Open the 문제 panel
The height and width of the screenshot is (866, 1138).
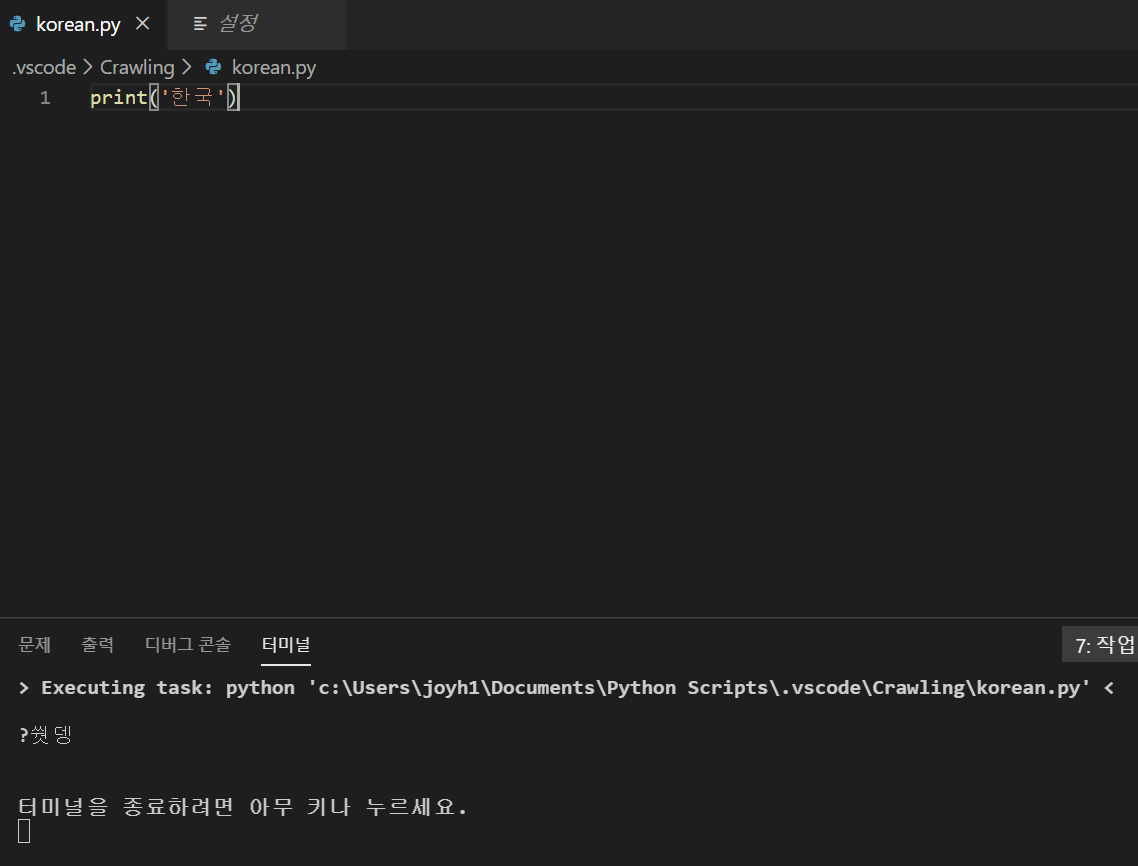click(34, 644)
